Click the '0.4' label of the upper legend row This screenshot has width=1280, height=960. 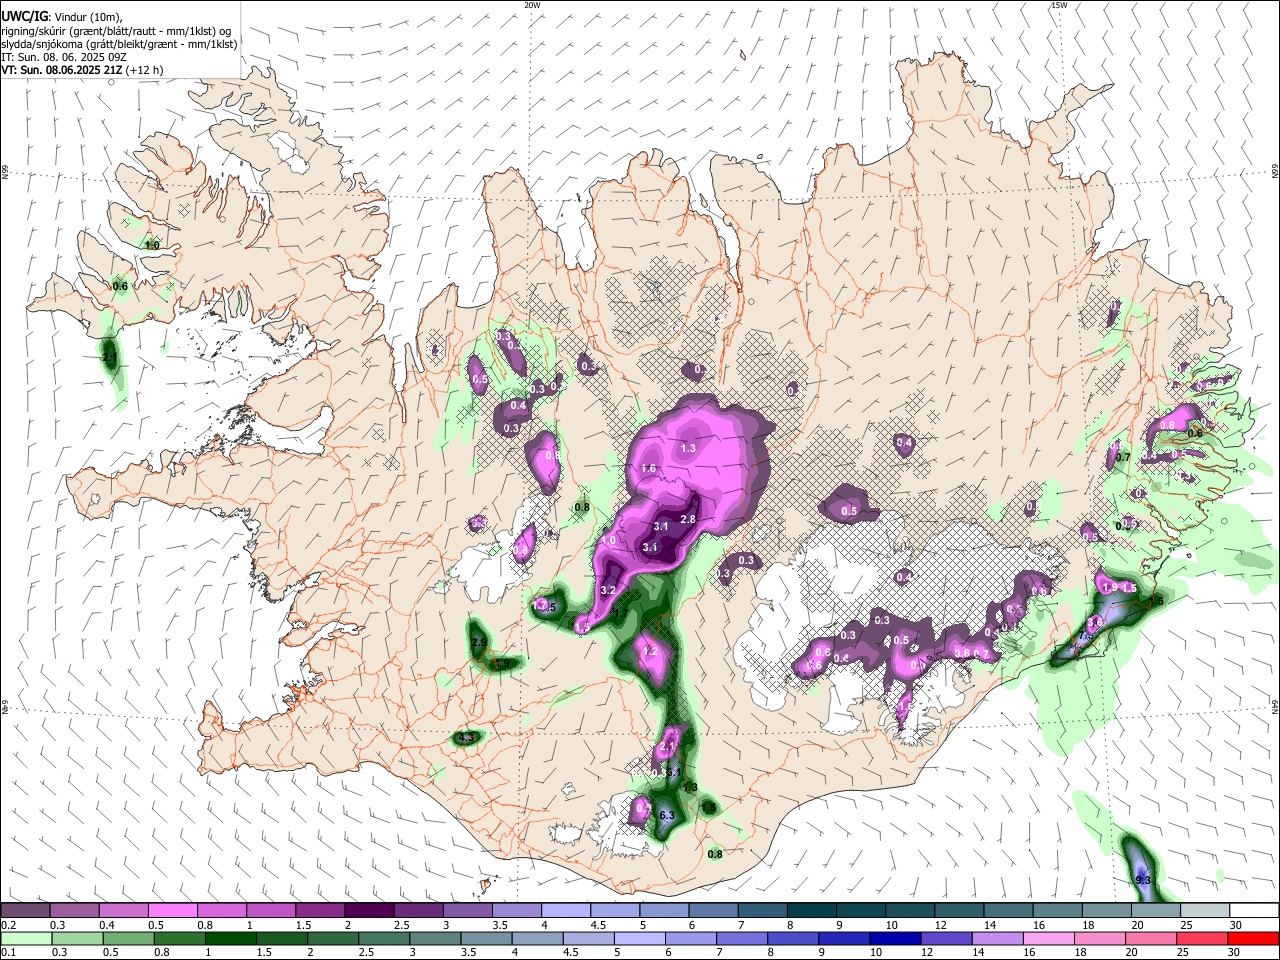[106, 925]
